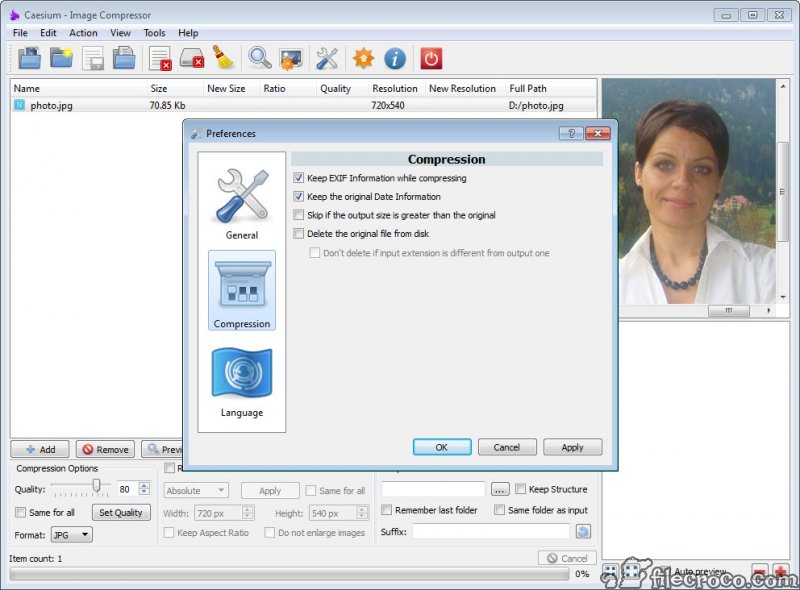Select the Language preferences category
Viewport: 800px width, 590px height.
(242, 382)
